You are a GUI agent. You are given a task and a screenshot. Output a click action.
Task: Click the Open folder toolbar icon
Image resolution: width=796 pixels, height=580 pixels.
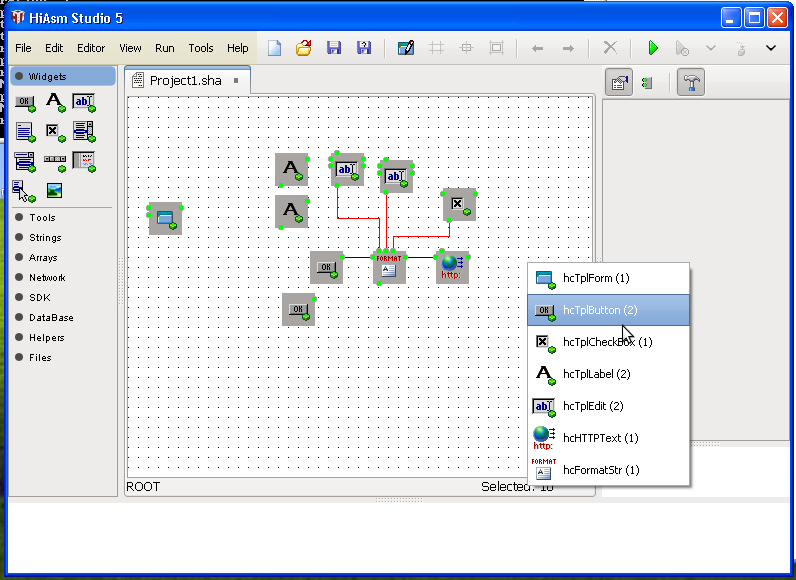[304, 48]
